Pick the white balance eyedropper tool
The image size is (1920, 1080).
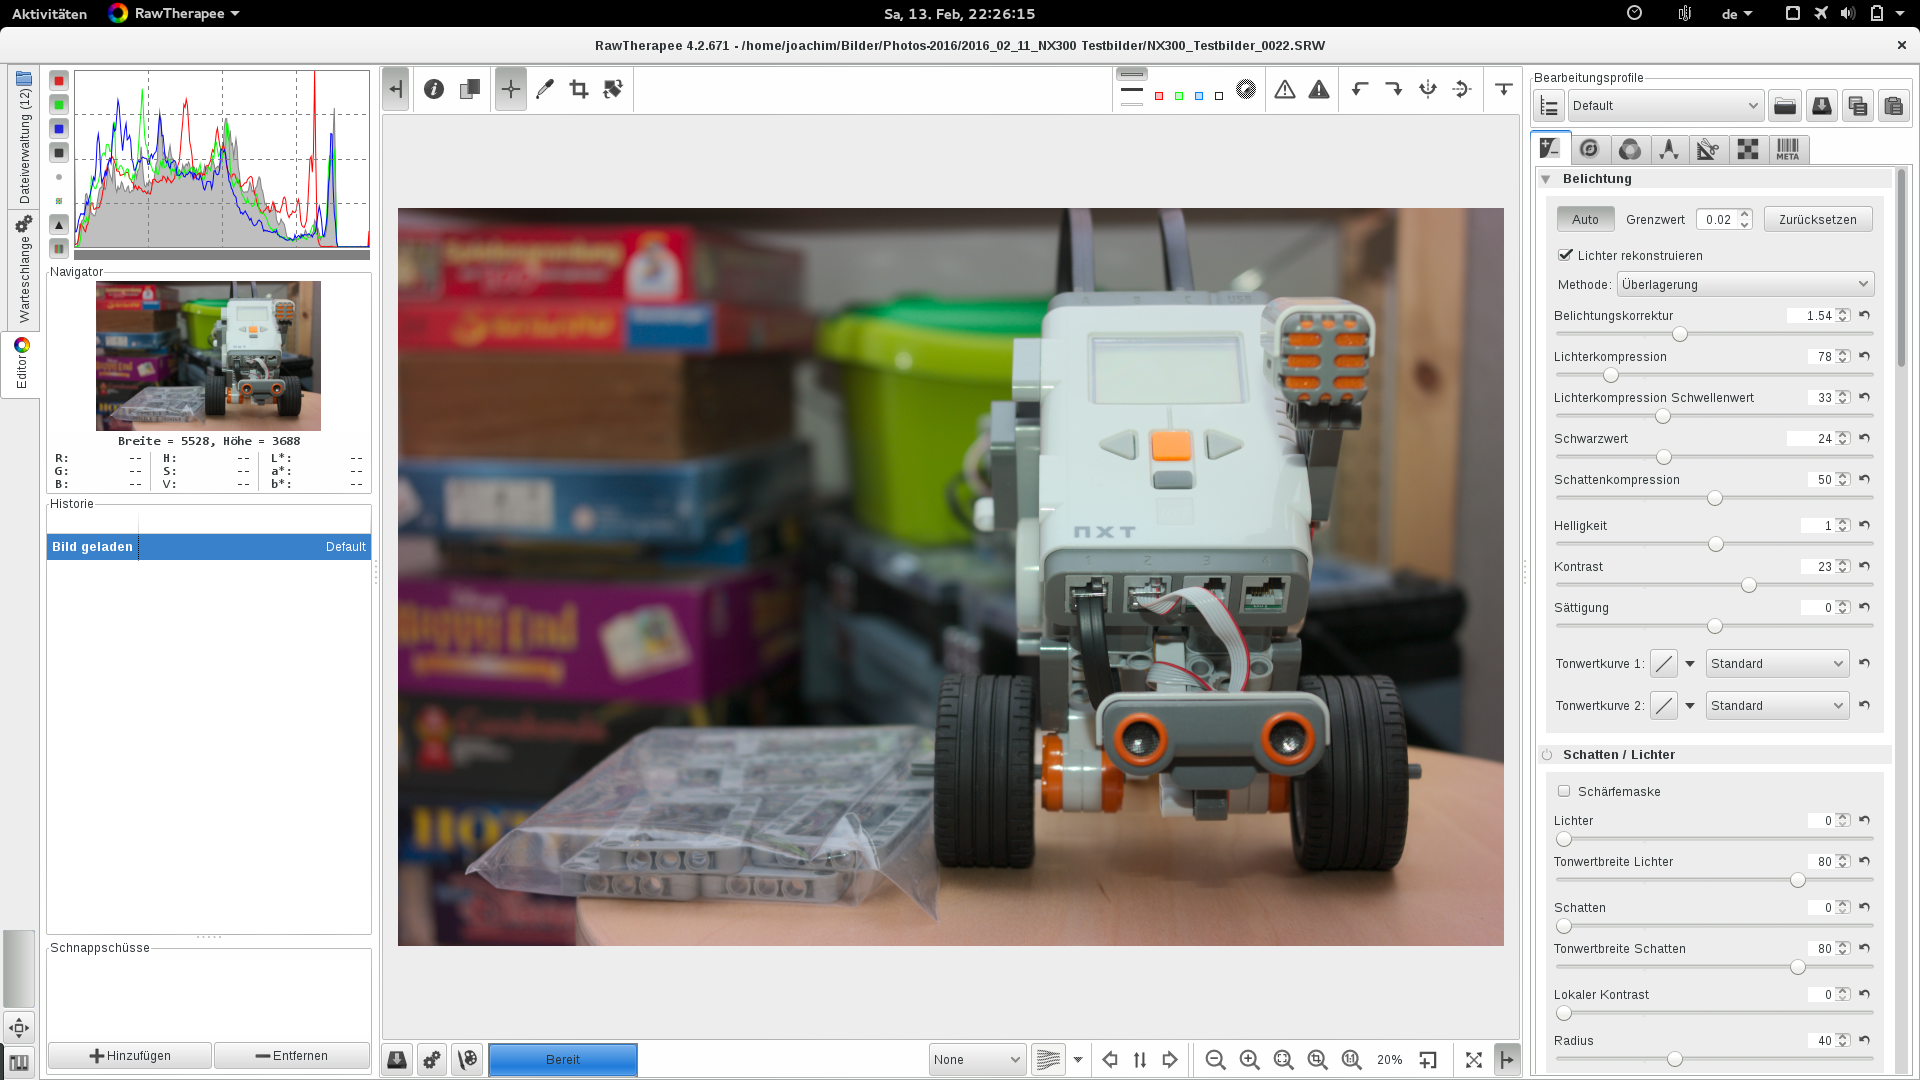(544, 90)
